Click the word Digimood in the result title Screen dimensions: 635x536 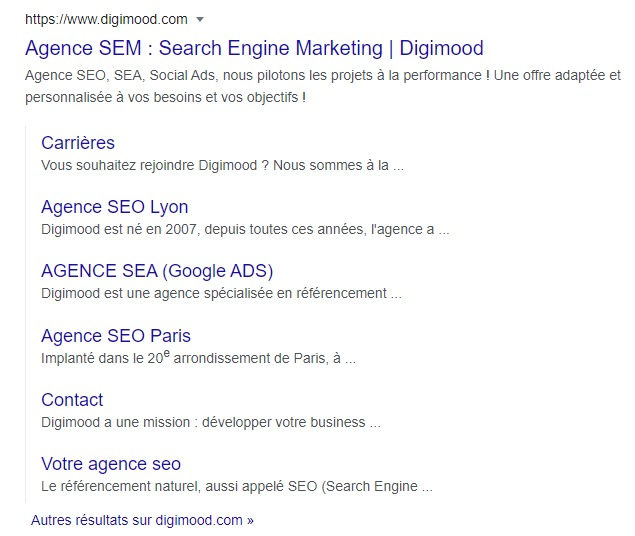(x=441, y=48)
